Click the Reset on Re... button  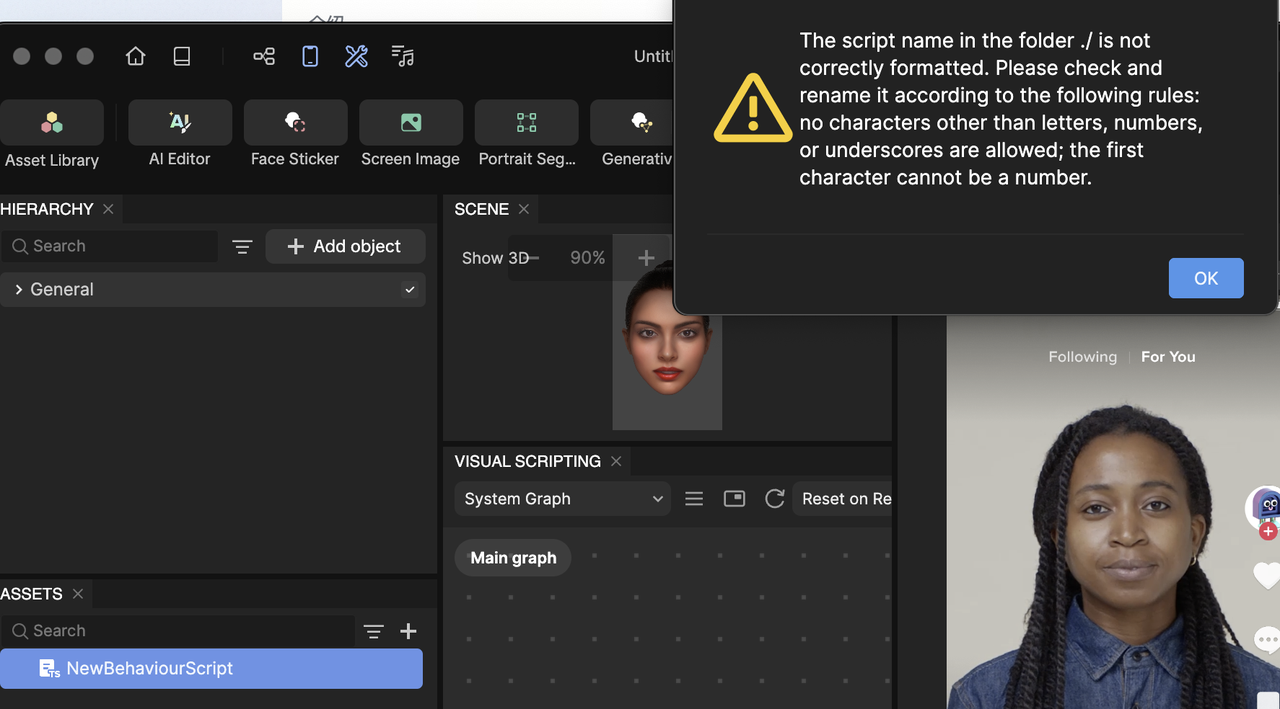(x=842, y=499)
